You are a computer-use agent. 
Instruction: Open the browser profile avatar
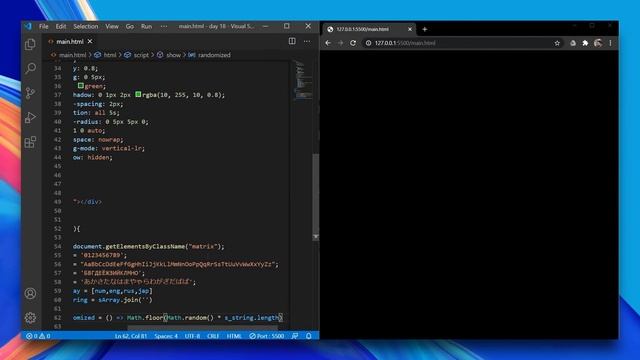pyautogui.click(x=598, y=43)
